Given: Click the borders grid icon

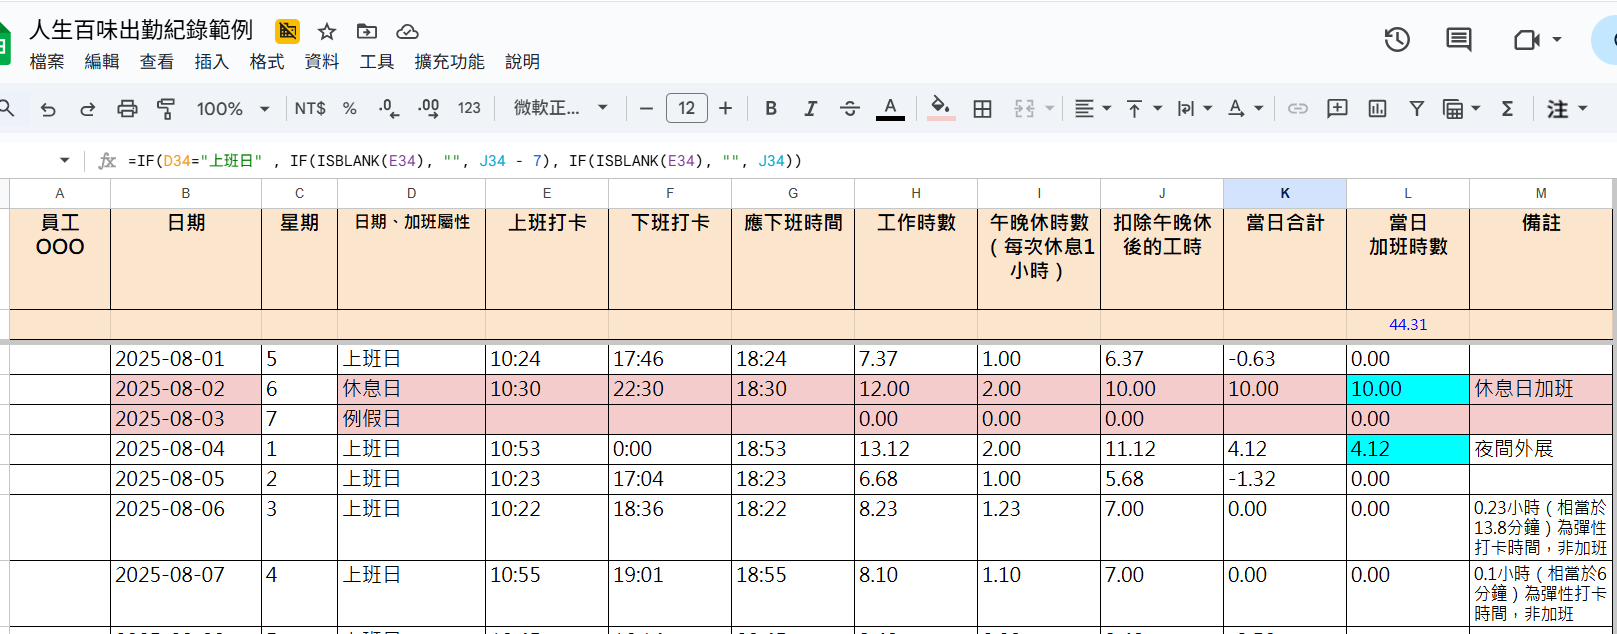Looking at the screenshot, I should pos(982,109).
